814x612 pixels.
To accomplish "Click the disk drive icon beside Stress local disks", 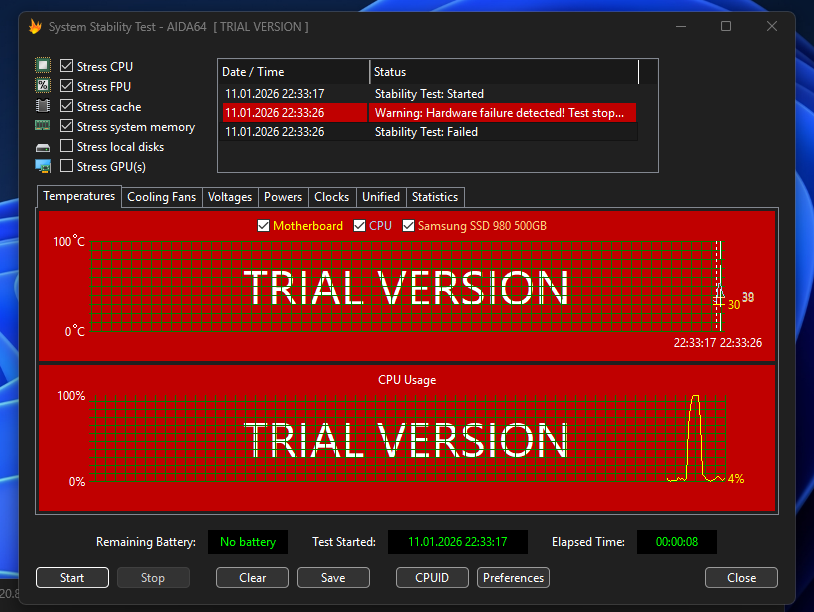I will [43, 147].
